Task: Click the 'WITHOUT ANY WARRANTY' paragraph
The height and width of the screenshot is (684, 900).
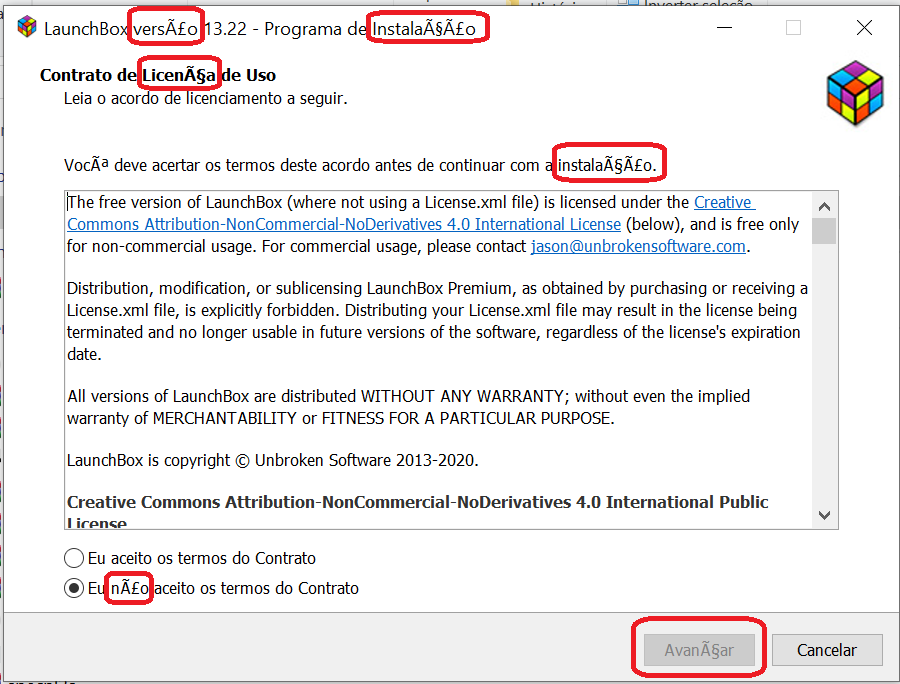Action: point(409,407)
